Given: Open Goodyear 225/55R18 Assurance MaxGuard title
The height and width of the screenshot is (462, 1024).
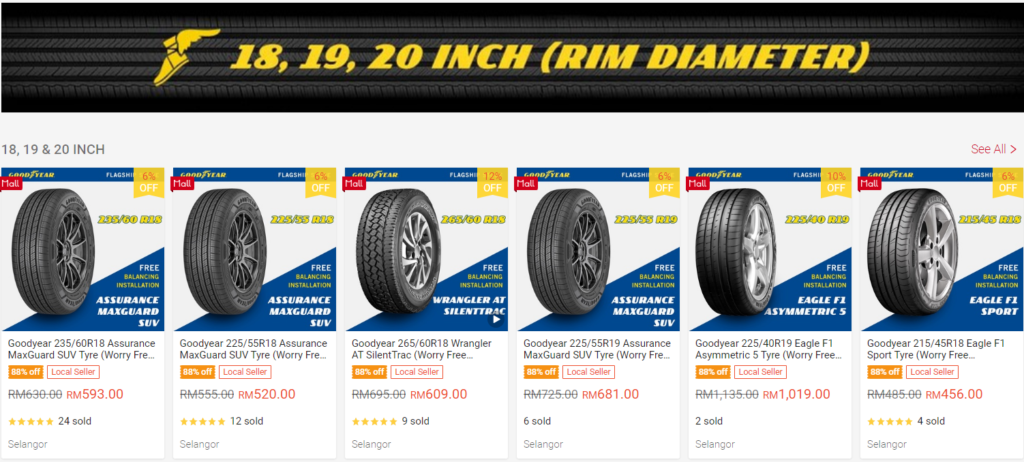Looking at the screenshot, I should [253, 349].
